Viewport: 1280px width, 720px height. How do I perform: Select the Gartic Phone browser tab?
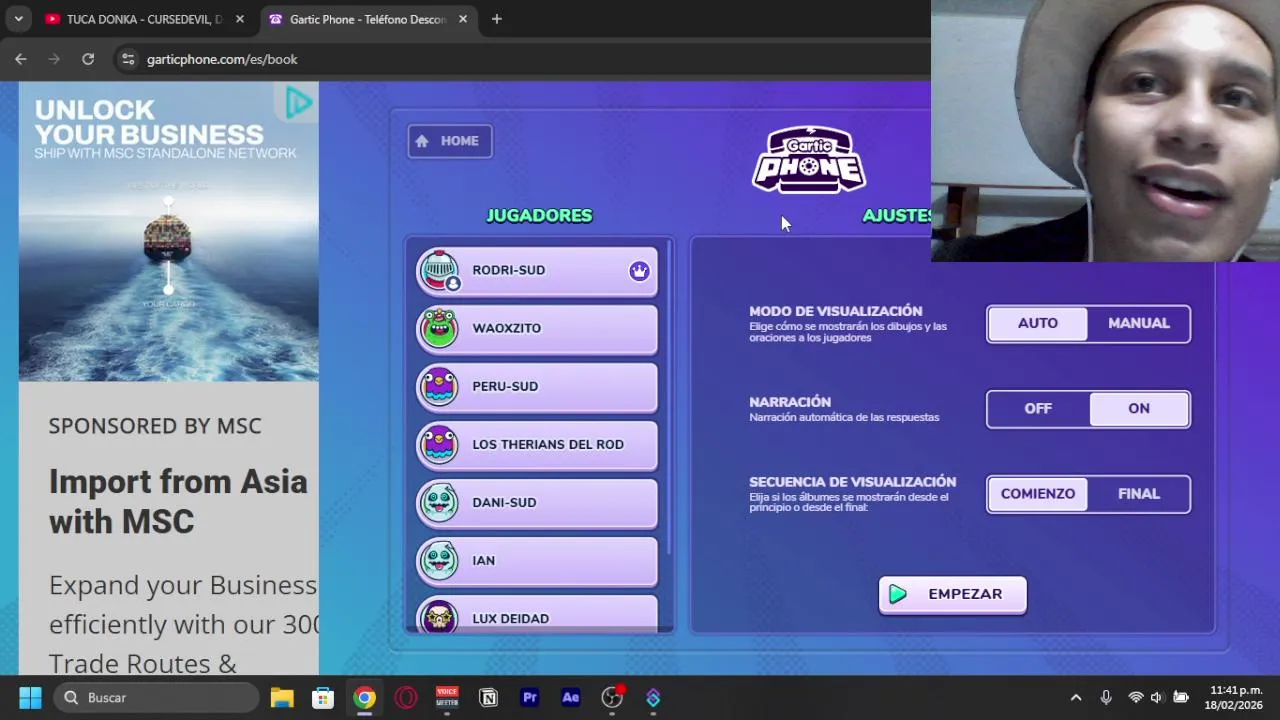pos(365,19)
